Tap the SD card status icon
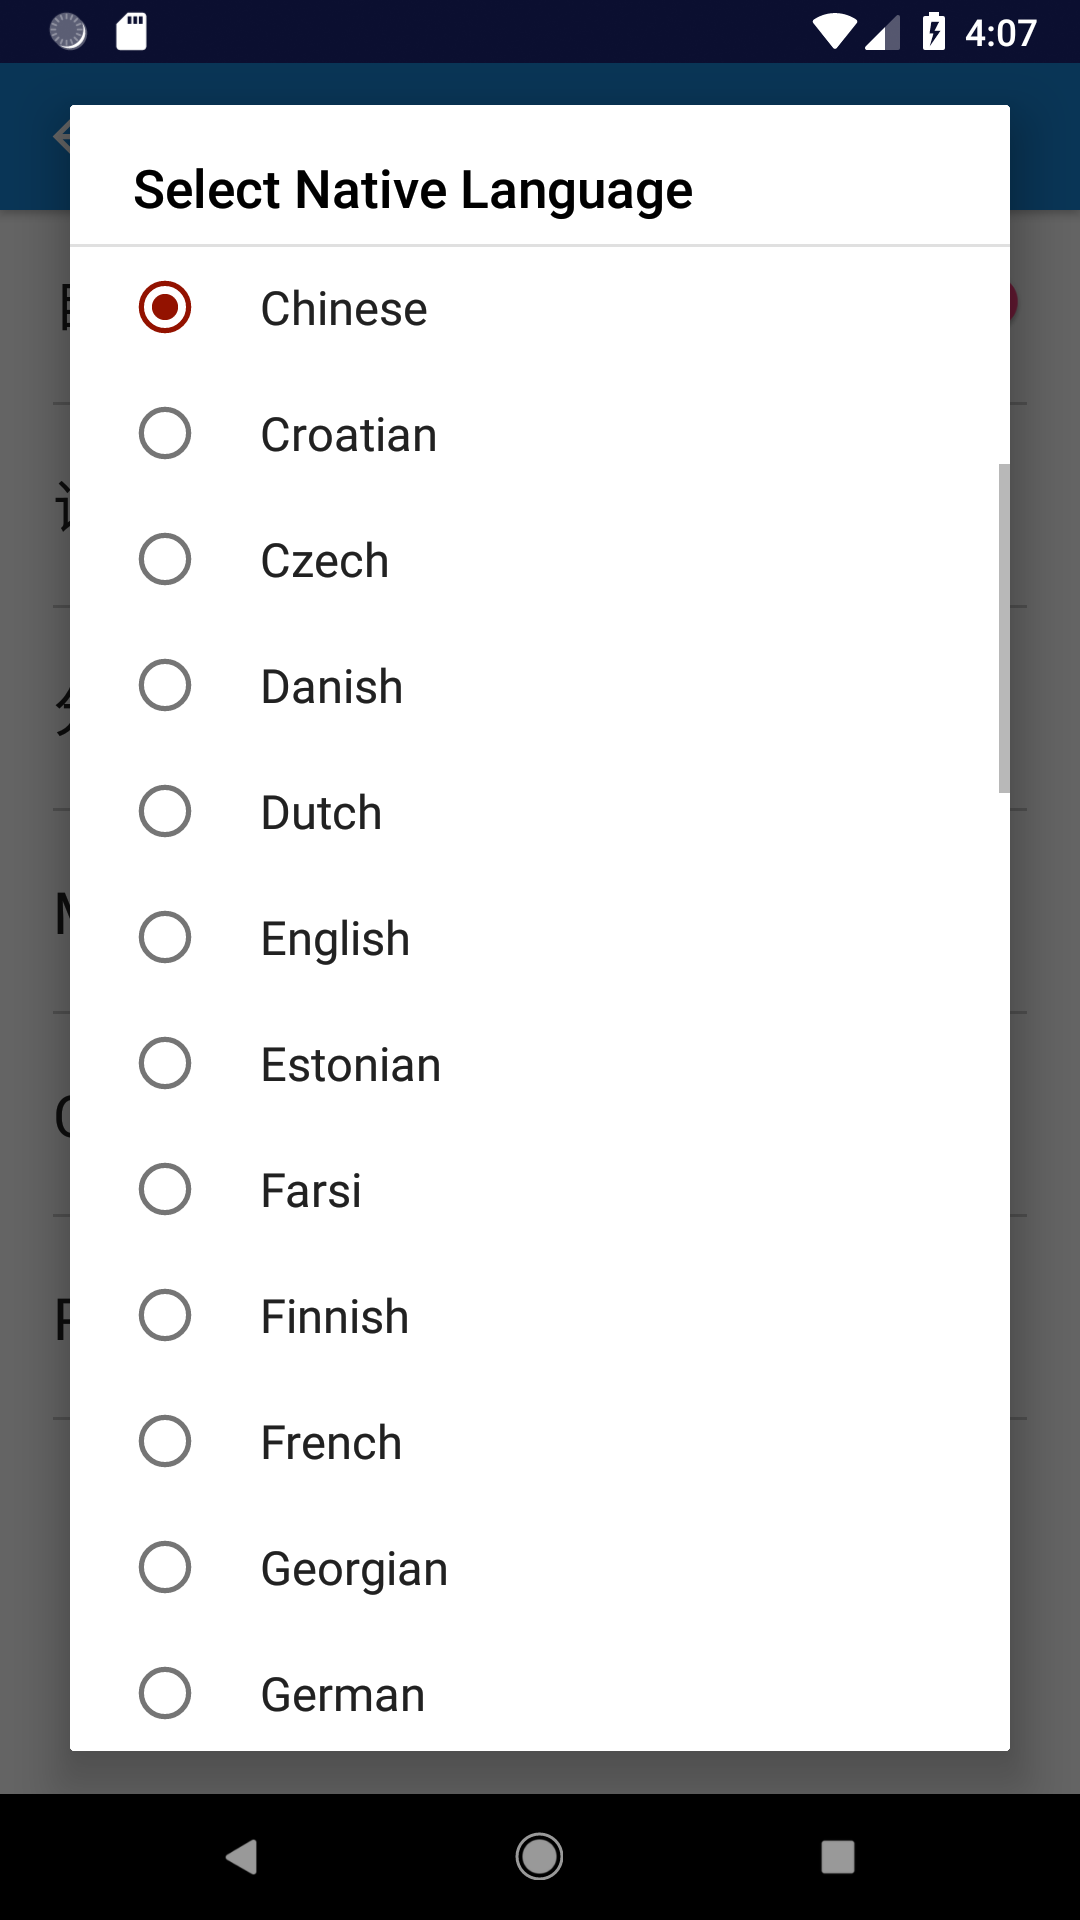The image size is (1080, 1920). pyautogui.click(x=131, y=32)
